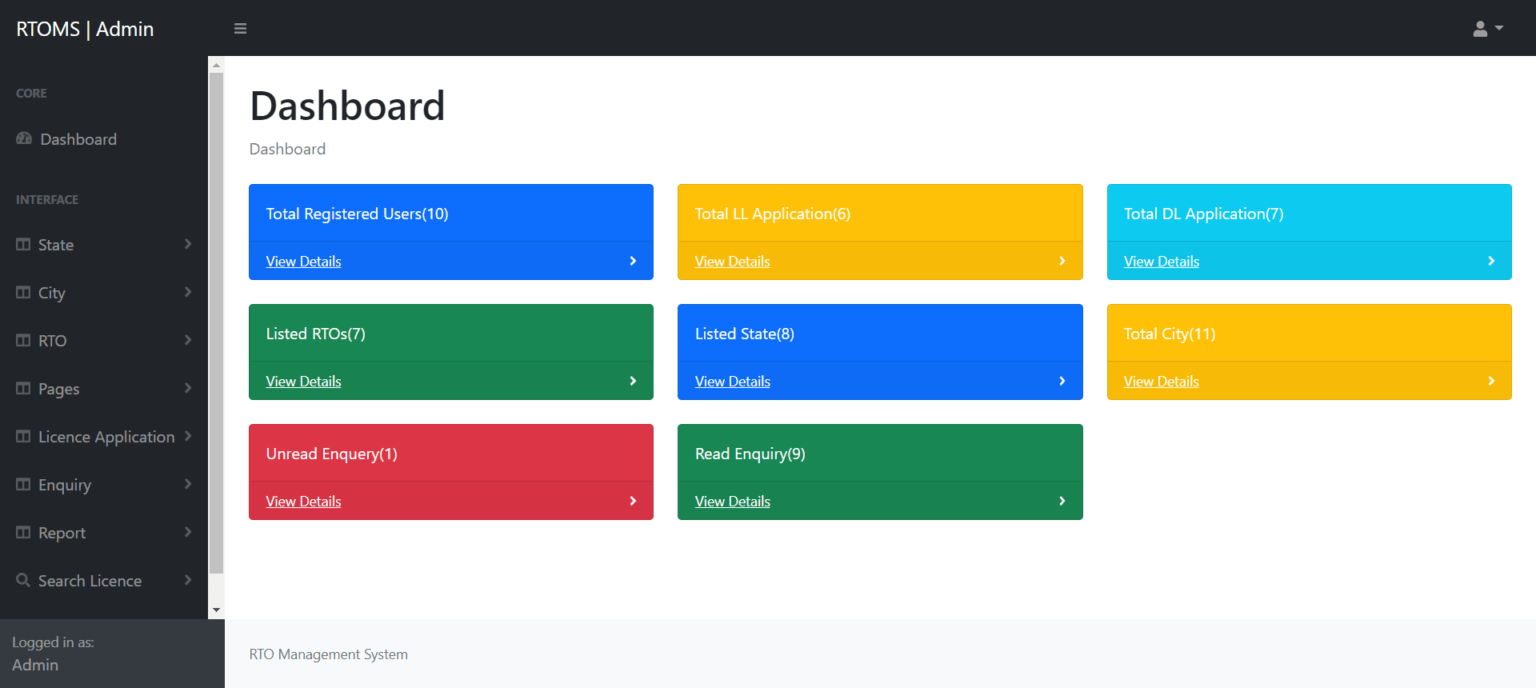The image size is (1536, 688).
Task: Open View Details on Total Registered Users card
Action: point(303,261)
